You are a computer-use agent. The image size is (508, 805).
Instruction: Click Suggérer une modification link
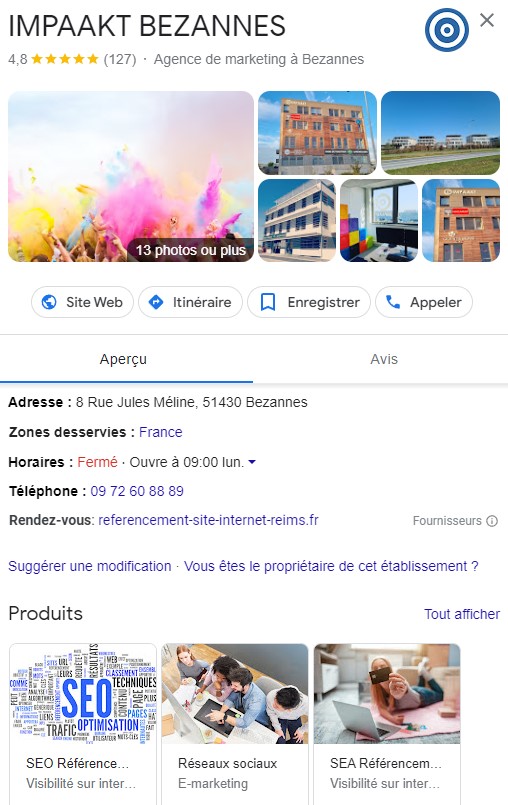click(90, 566)
